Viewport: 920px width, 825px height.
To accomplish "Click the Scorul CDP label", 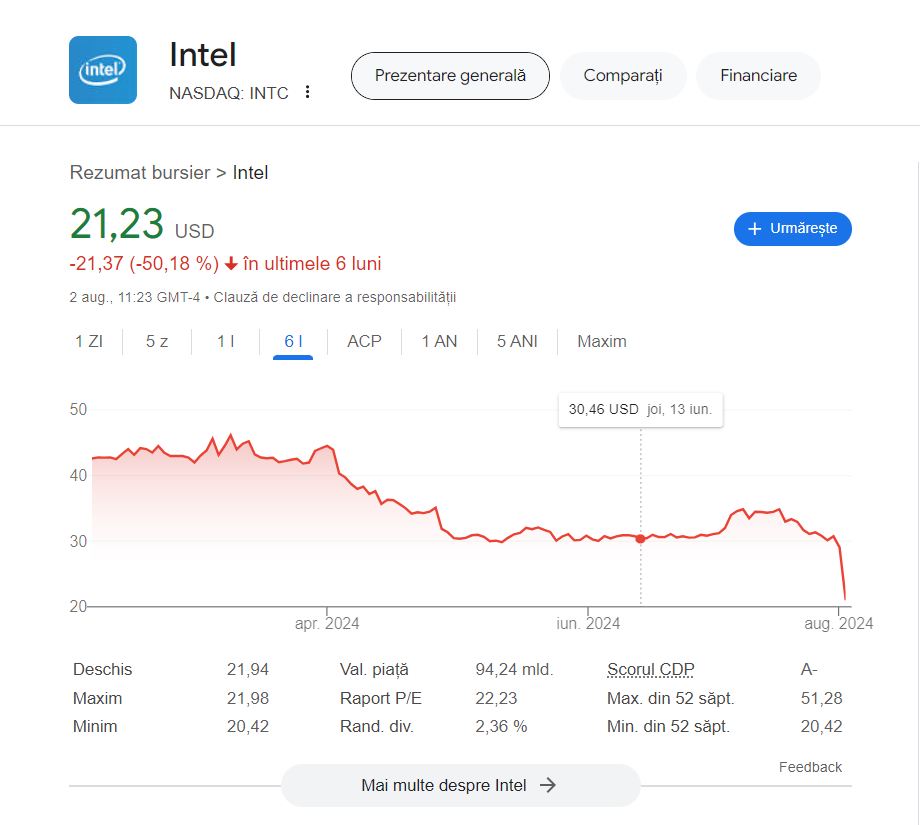I will [651, 670].
